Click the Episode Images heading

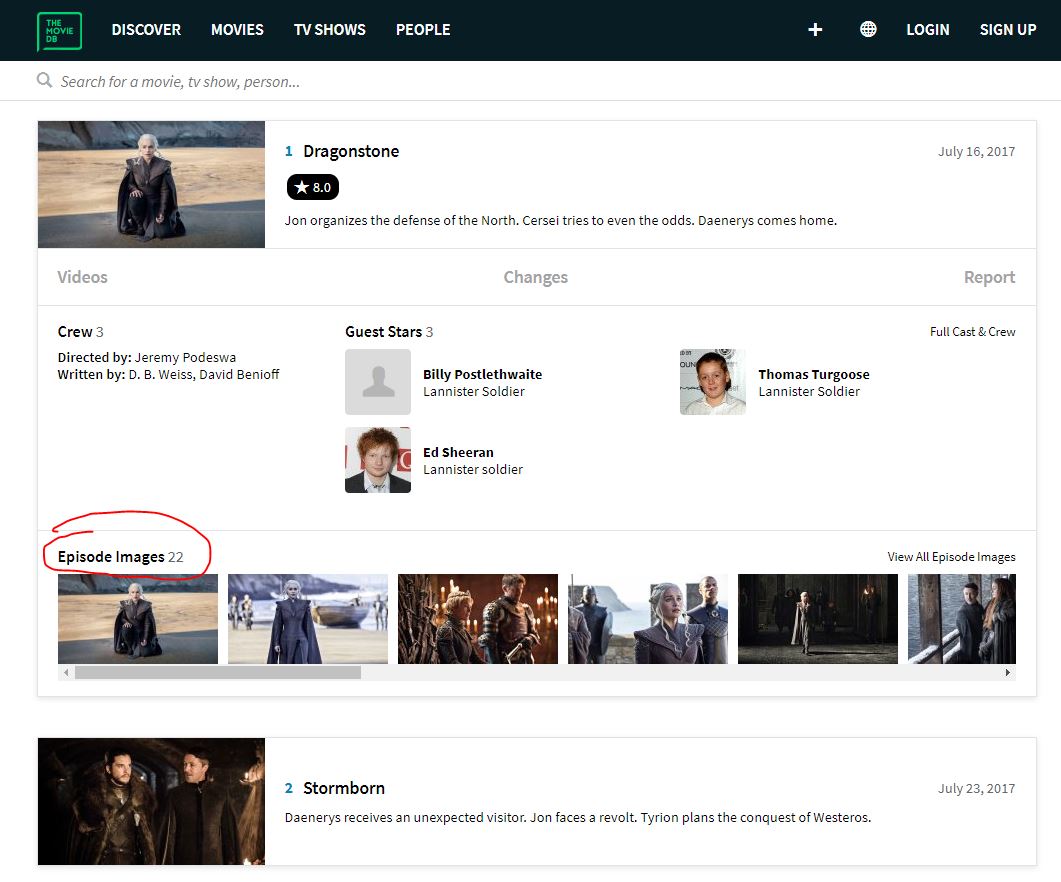(111, 556)
